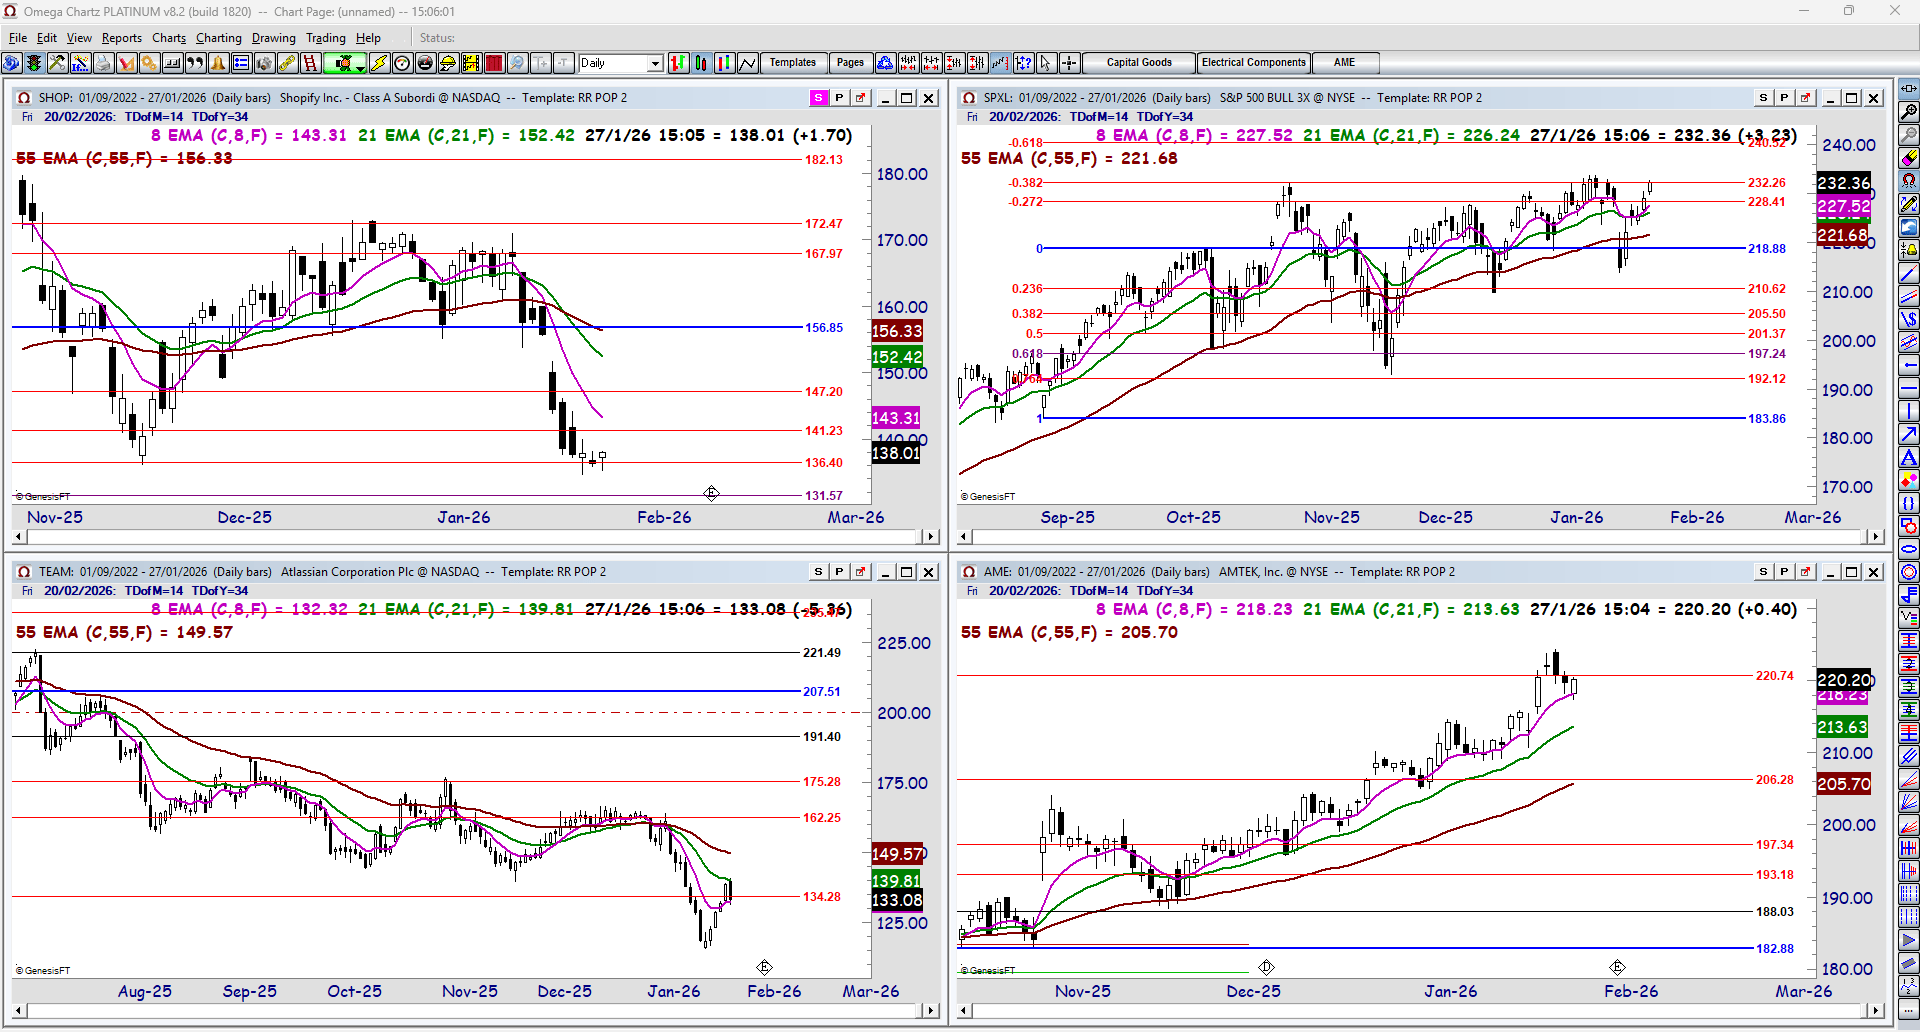Click the dark red 149.57 EMA price tag
Image resolution: width=1920 pixels, height=1032 pixels.
tap(897, 854)
